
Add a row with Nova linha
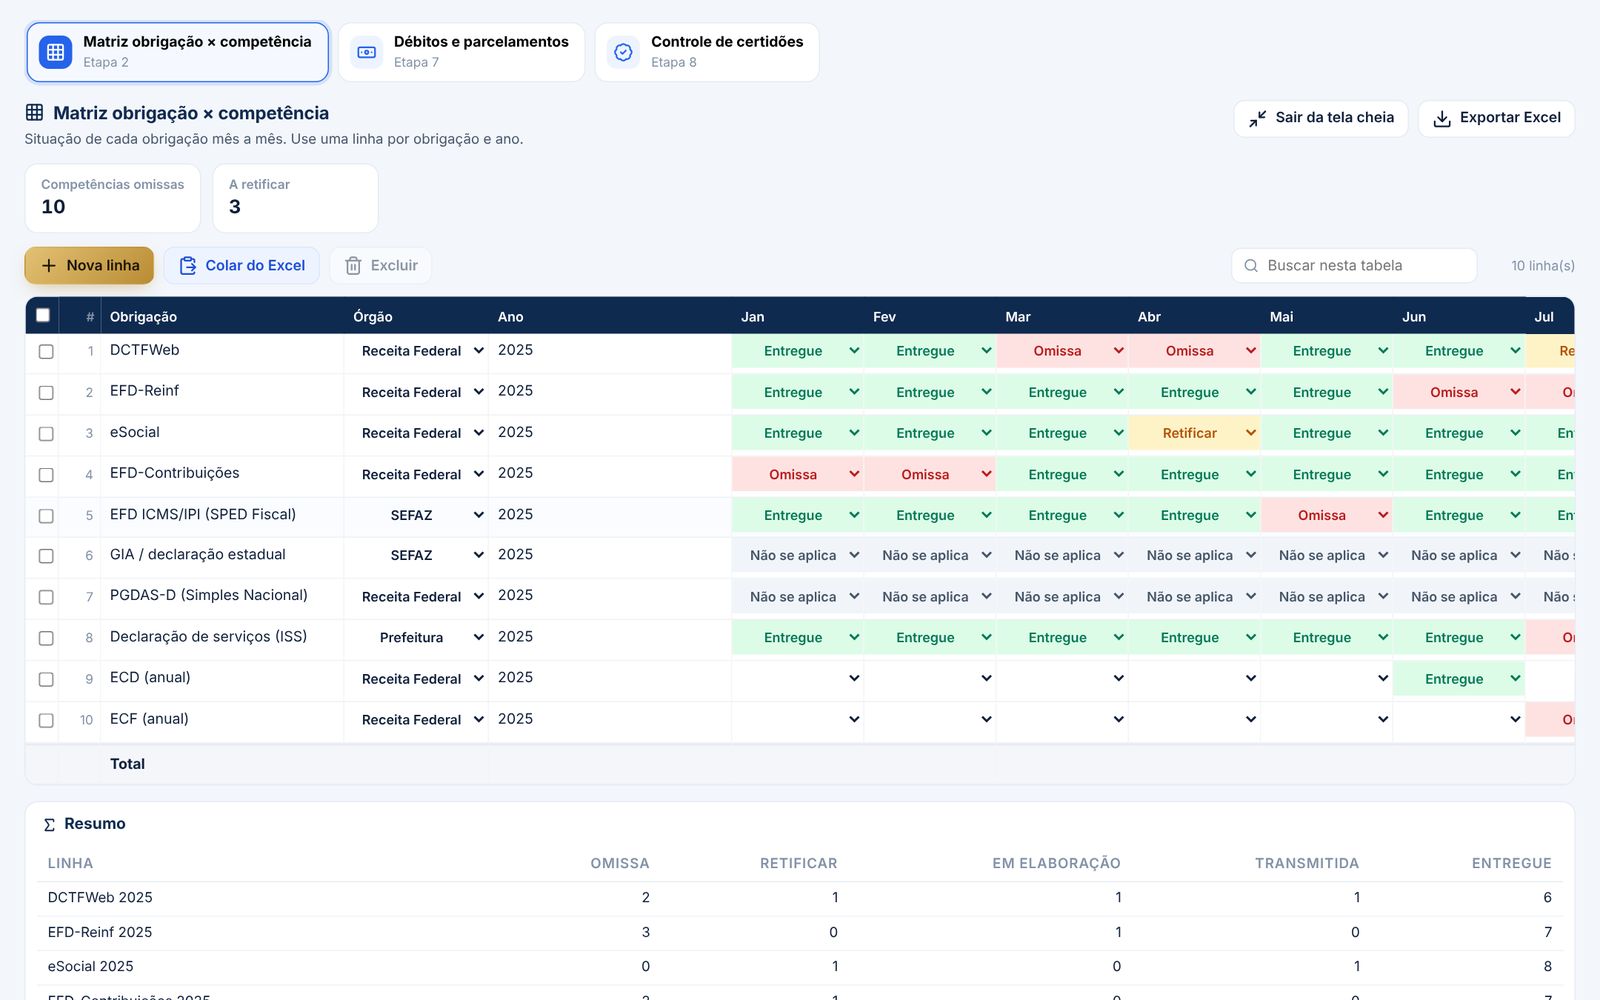89,266
